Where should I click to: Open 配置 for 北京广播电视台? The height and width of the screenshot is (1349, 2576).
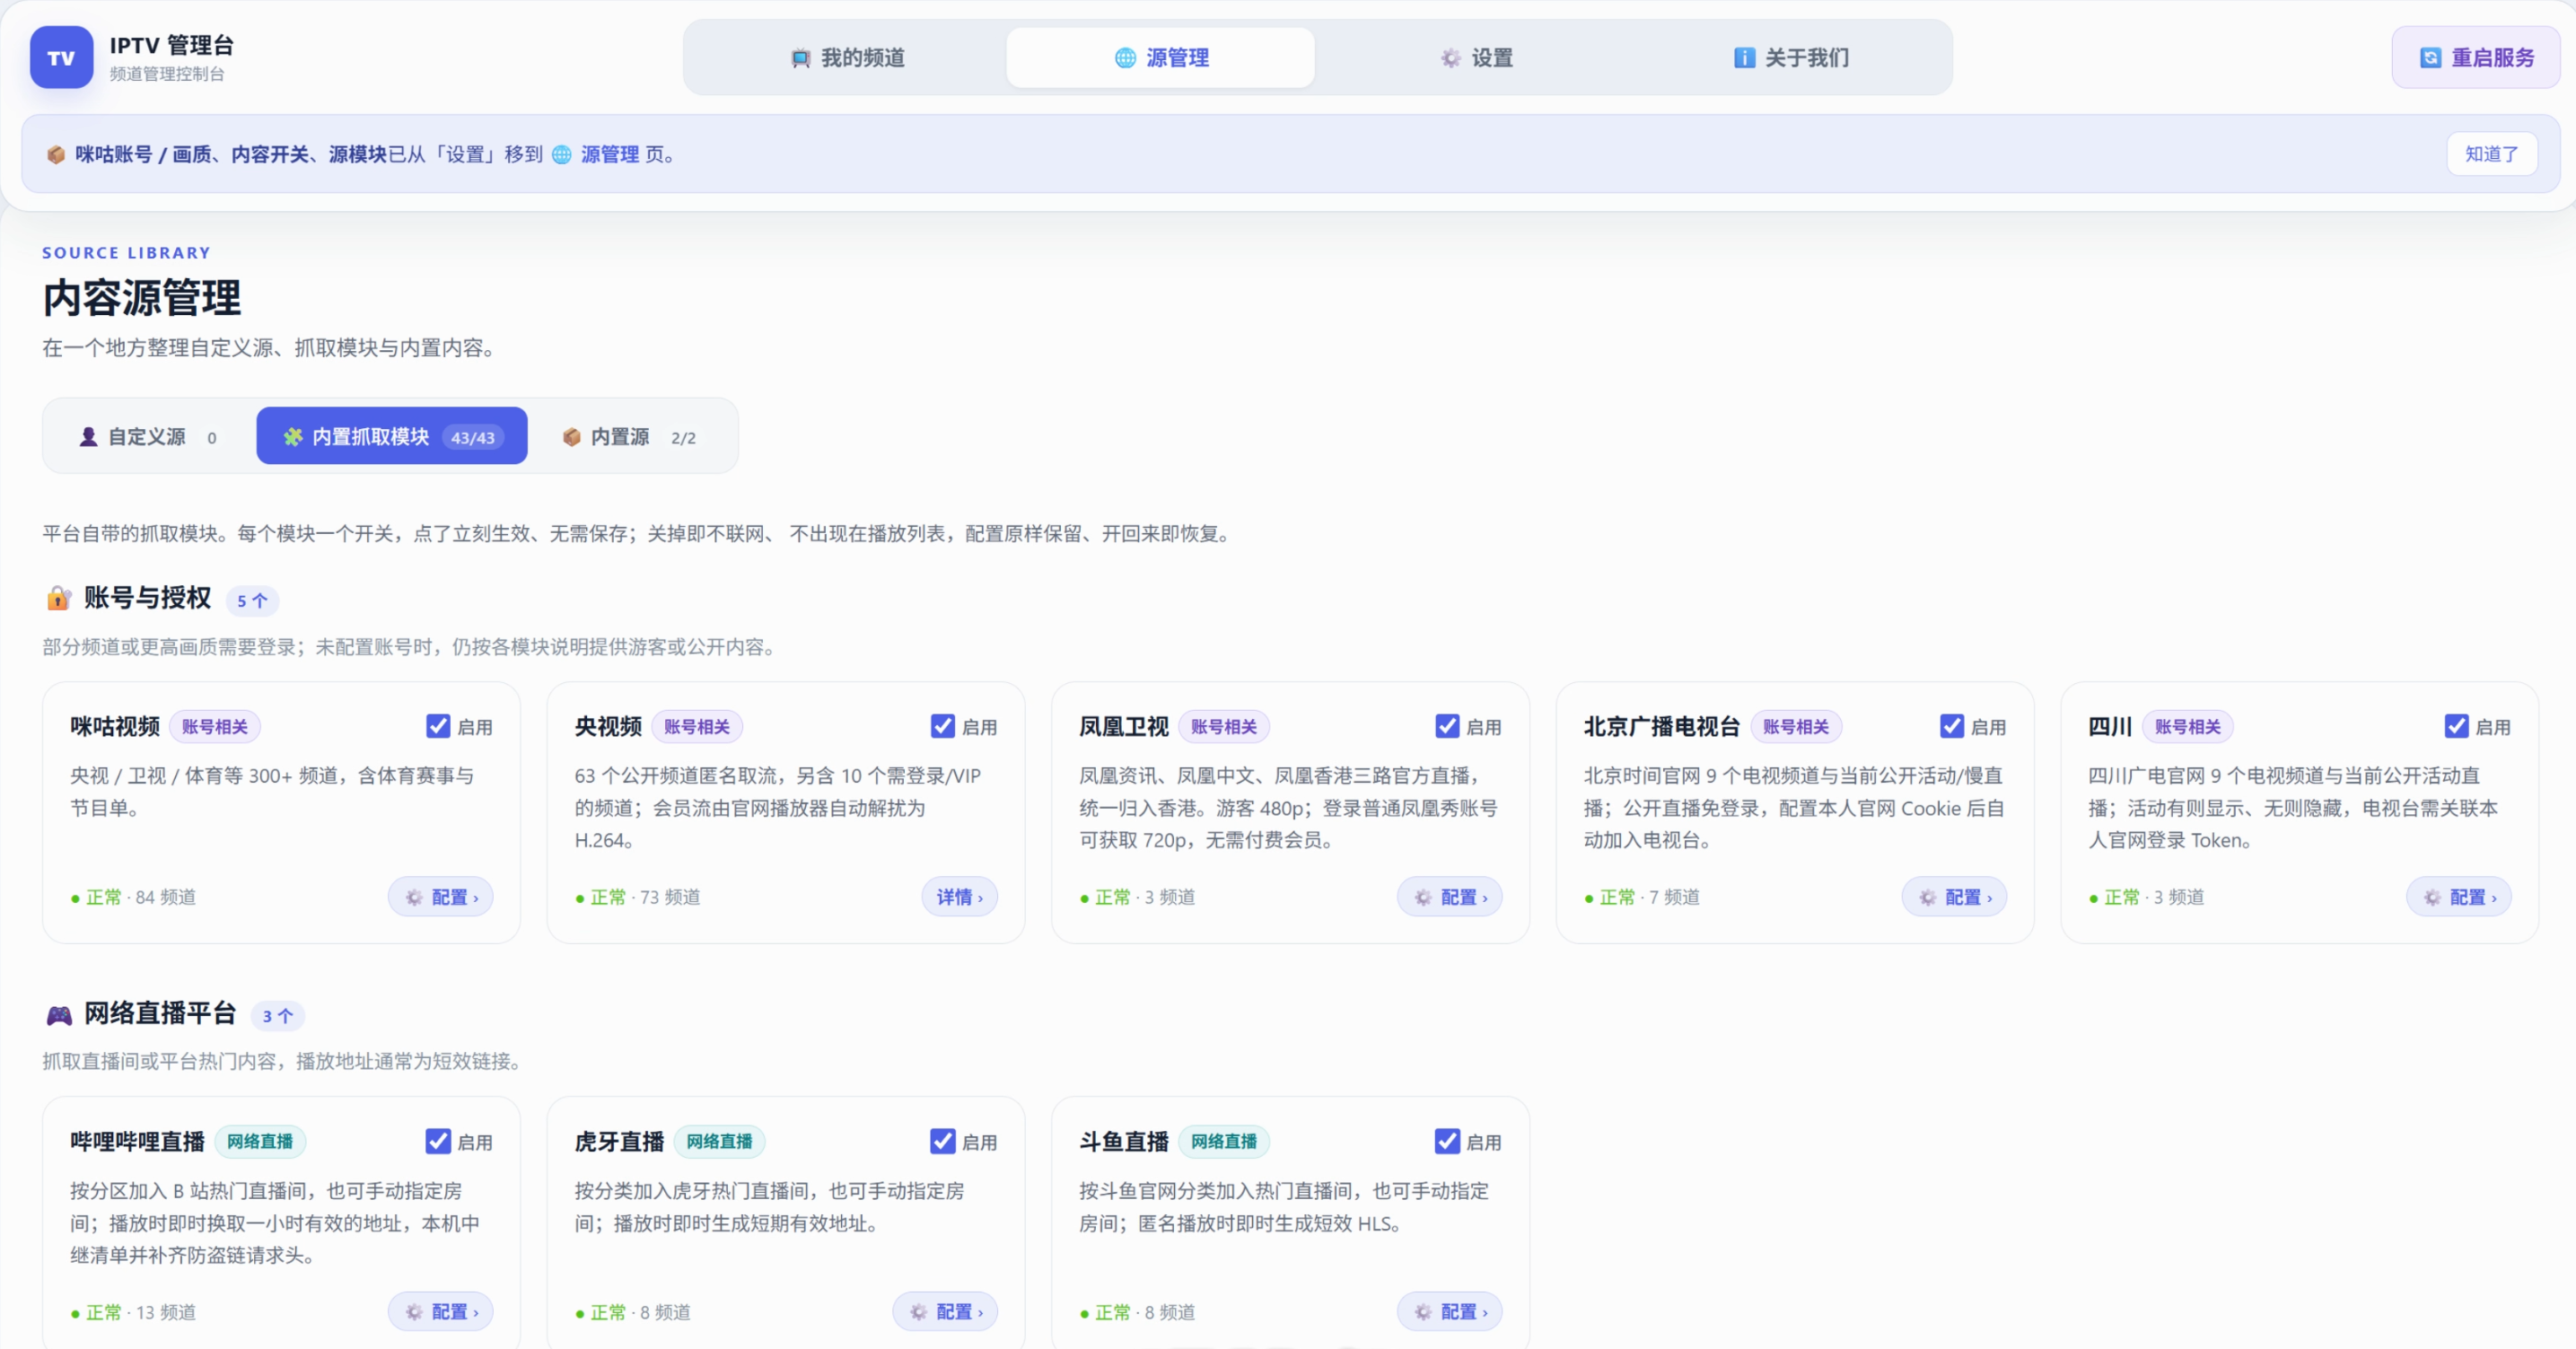[x=1954, y=897]
